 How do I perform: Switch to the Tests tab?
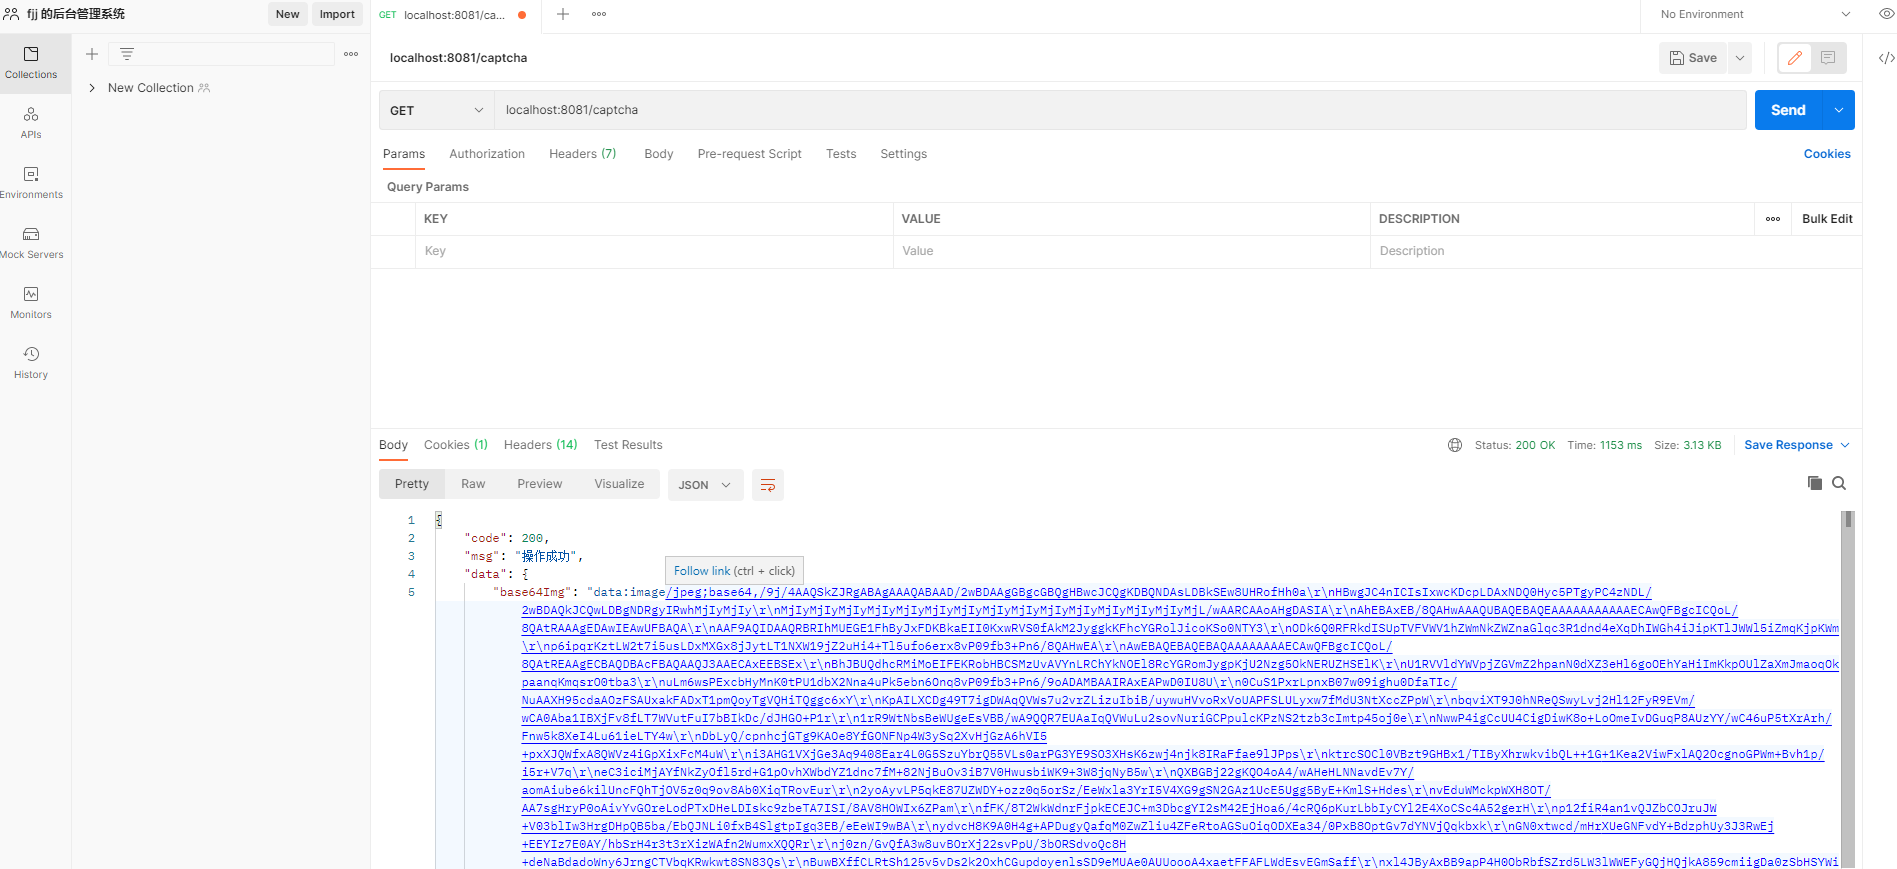click(841, 154)
